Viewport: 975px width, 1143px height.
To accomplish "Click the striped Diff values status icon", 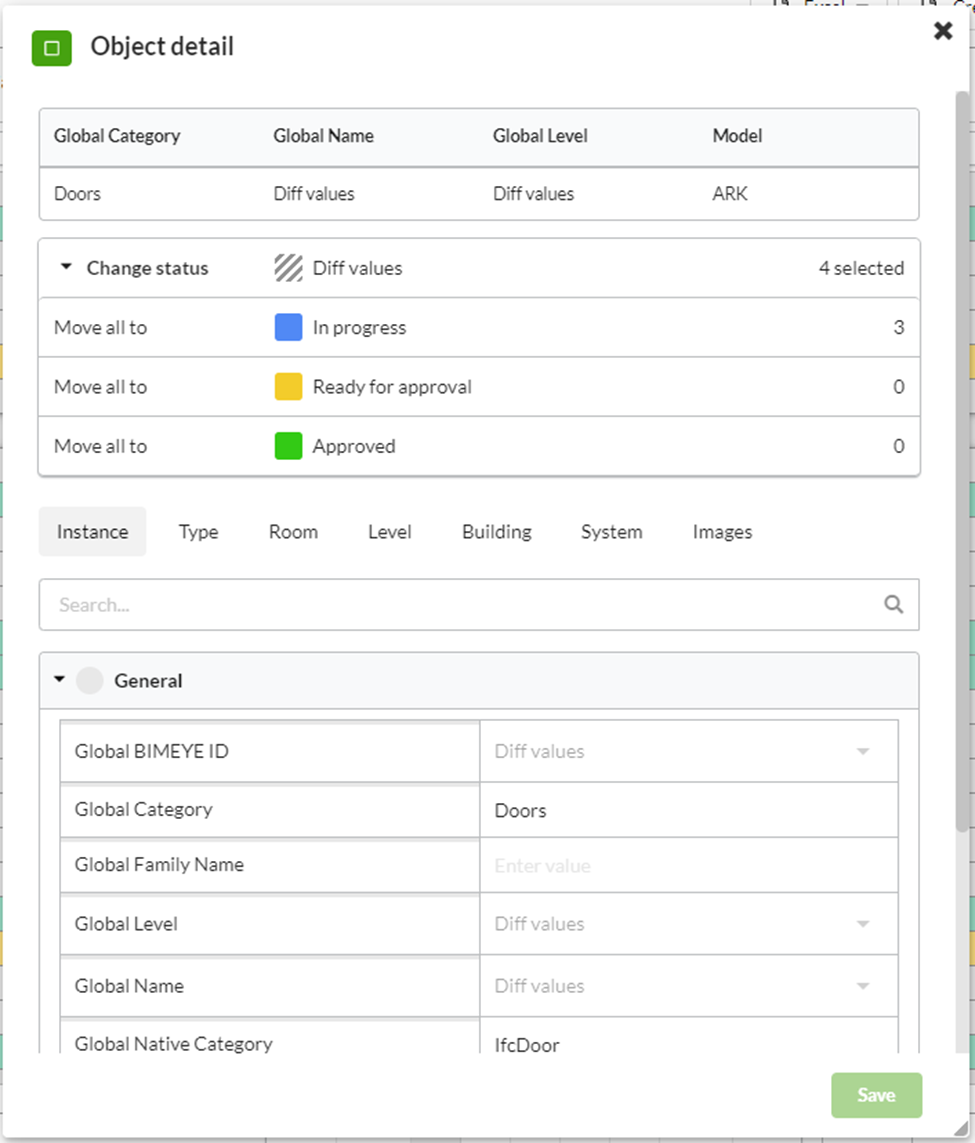I will tap(289, 268).
